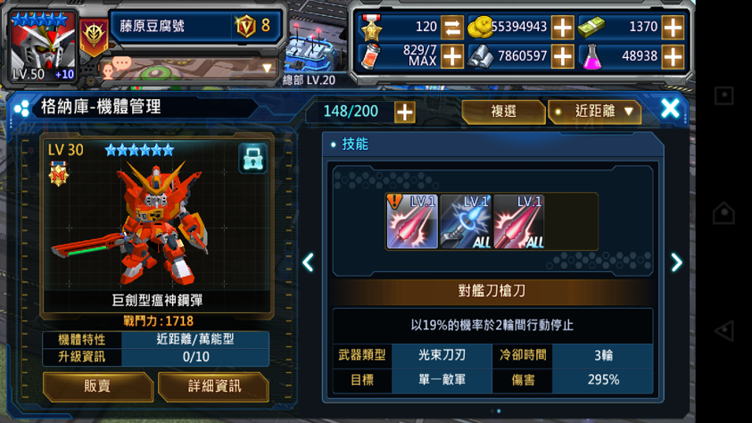Add gold coins with the plus button
Image resolution: width=752 pixels, height=423 pixels.
[x=563, y=27]
